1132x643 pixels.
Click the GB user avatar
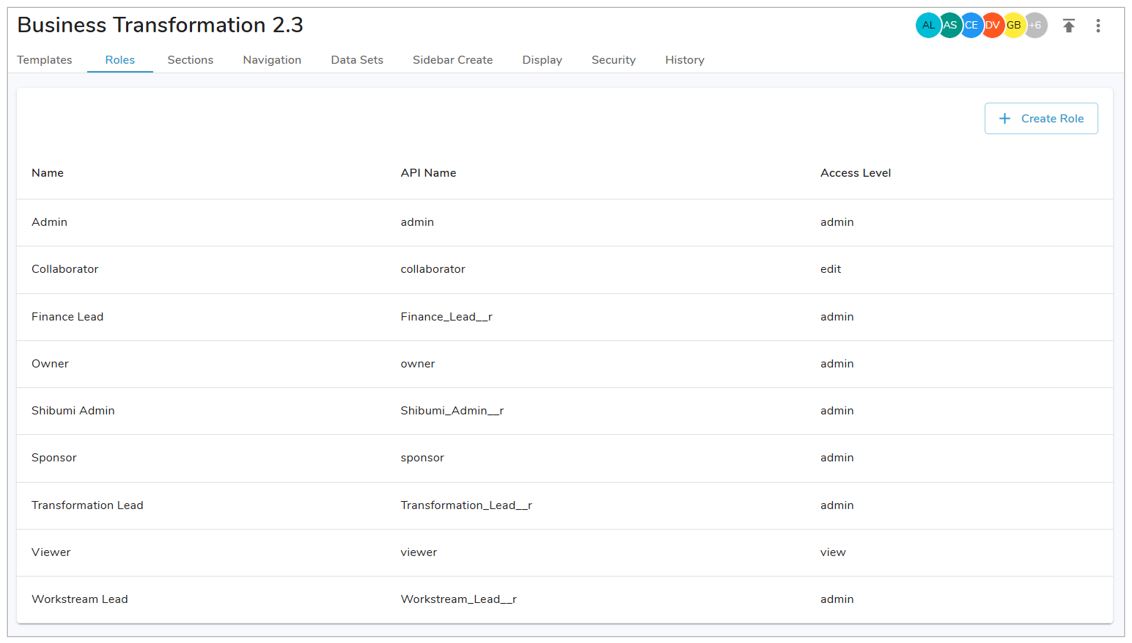(1014, 26)
